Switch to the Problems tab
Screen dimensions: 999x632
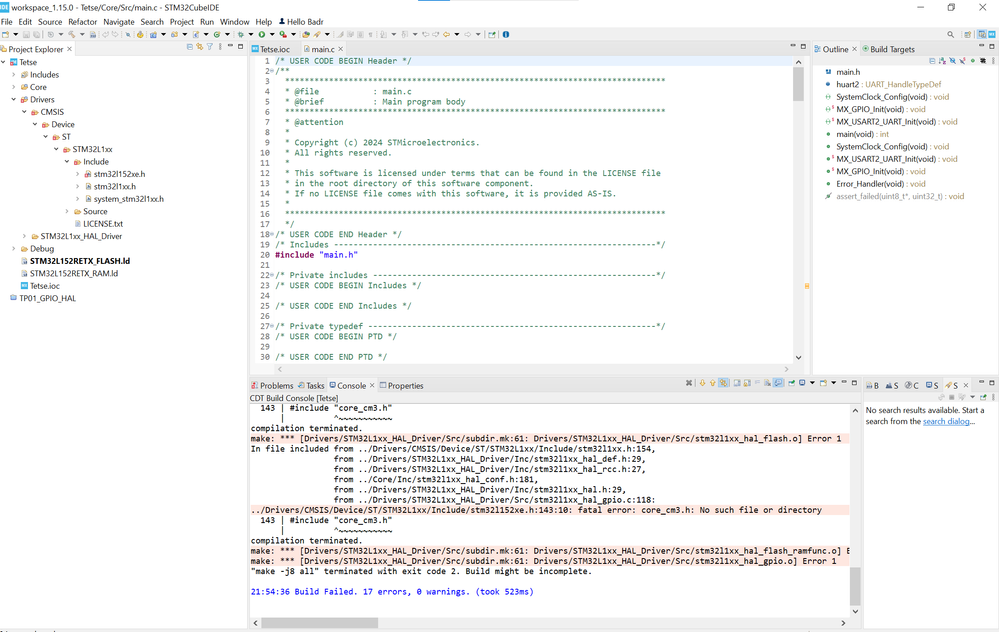pyautogui.click(x=276, y=386)
